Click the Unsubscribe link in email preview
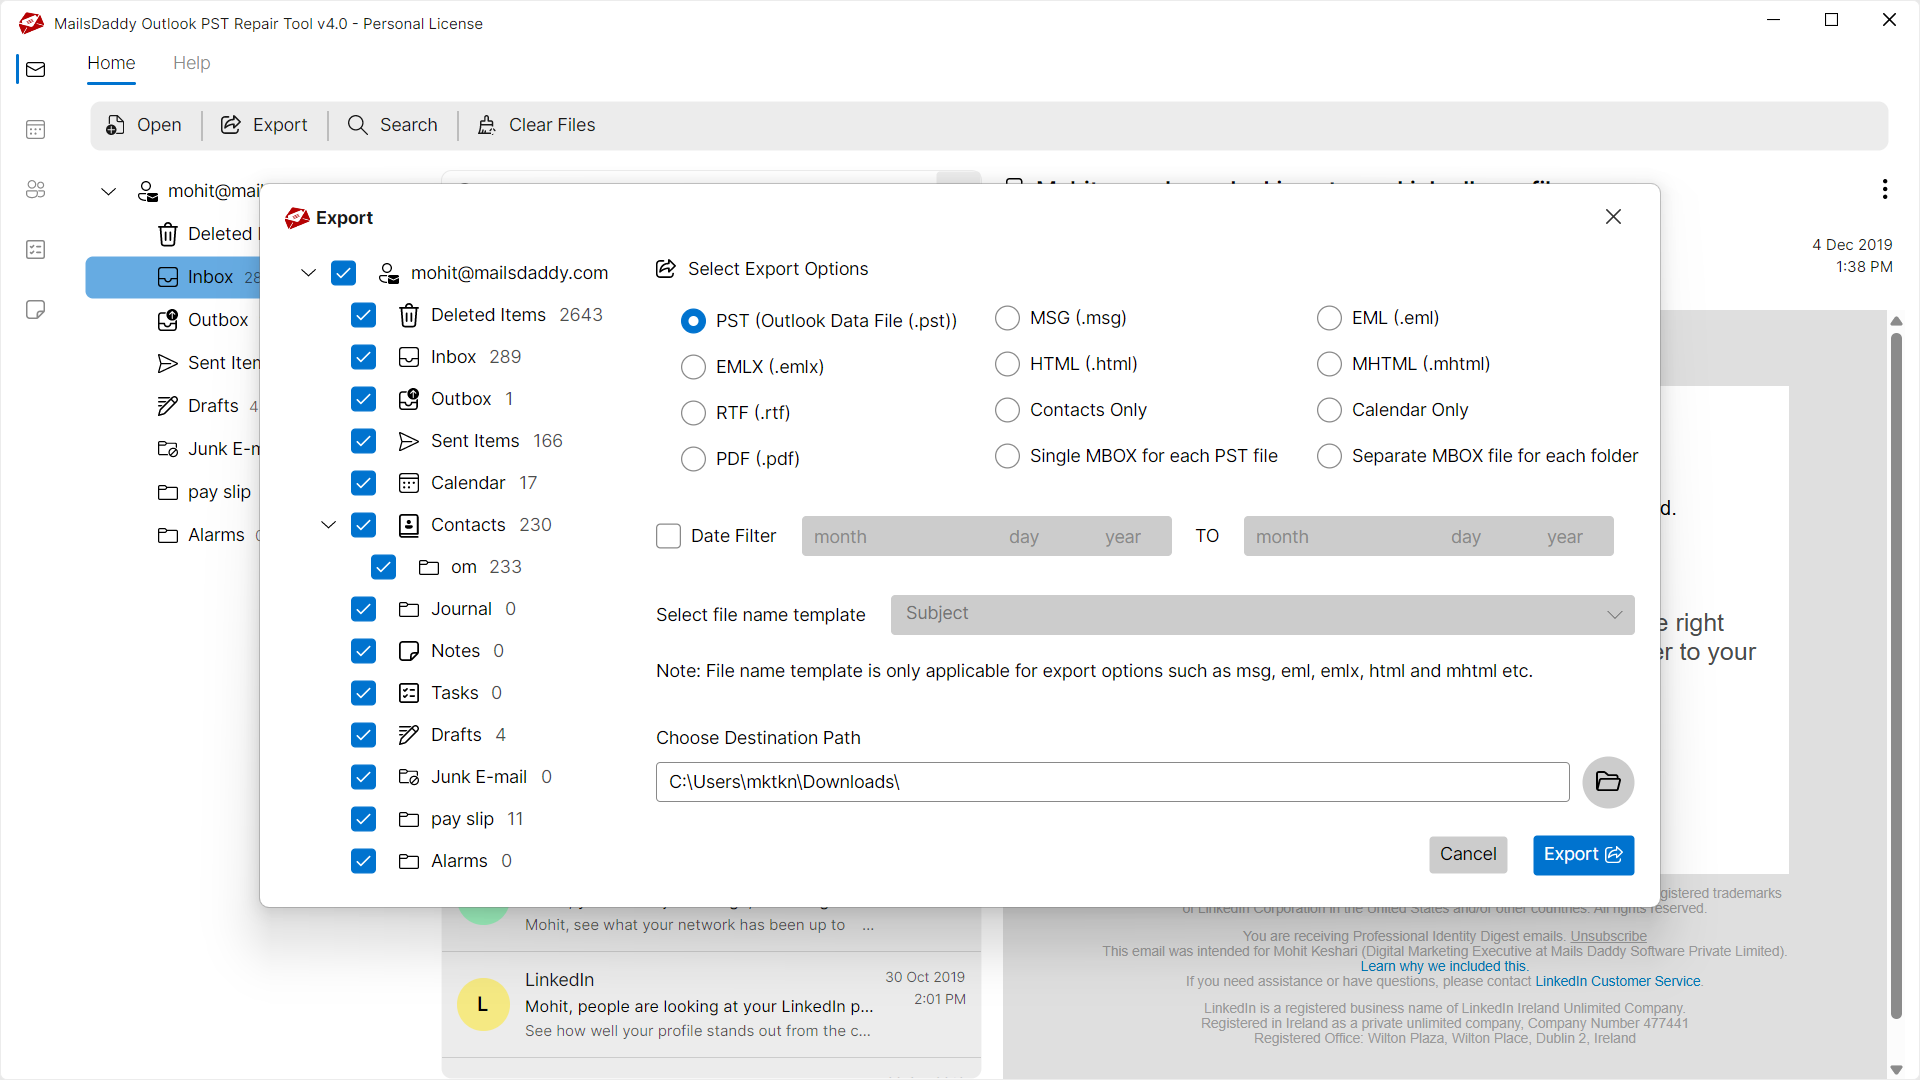The width and height of the screenshot is (1920, 1080). [x=1608, y=936]
